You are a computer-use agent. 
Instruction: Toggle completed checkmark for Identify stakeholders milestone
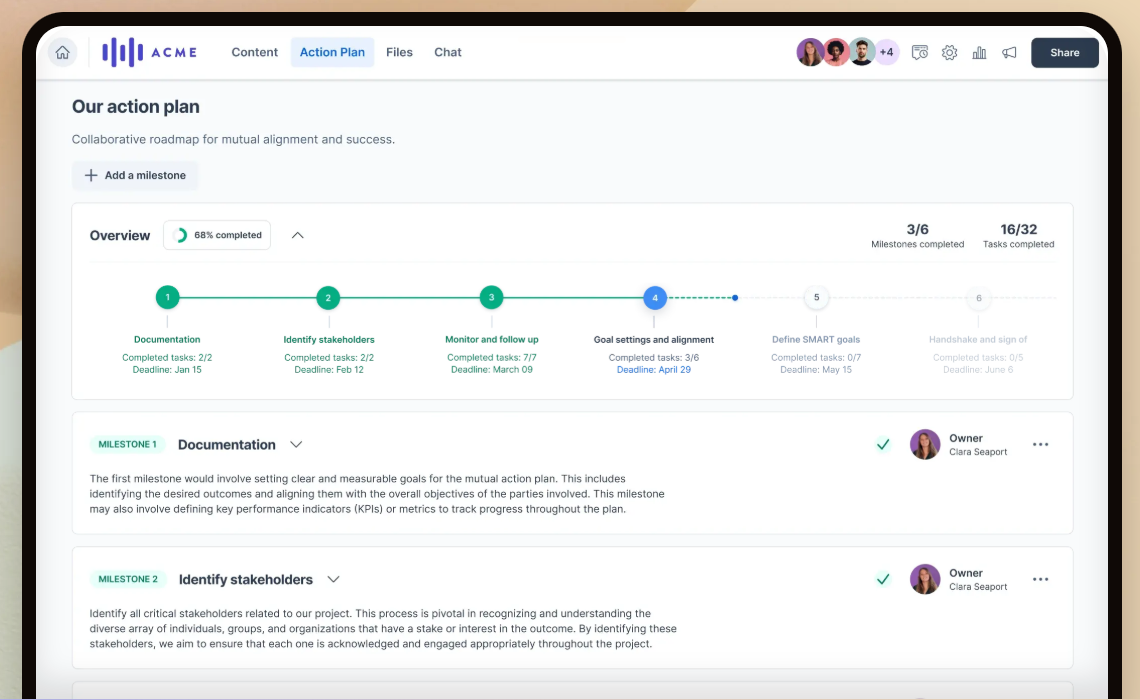(x=883, y=579)
